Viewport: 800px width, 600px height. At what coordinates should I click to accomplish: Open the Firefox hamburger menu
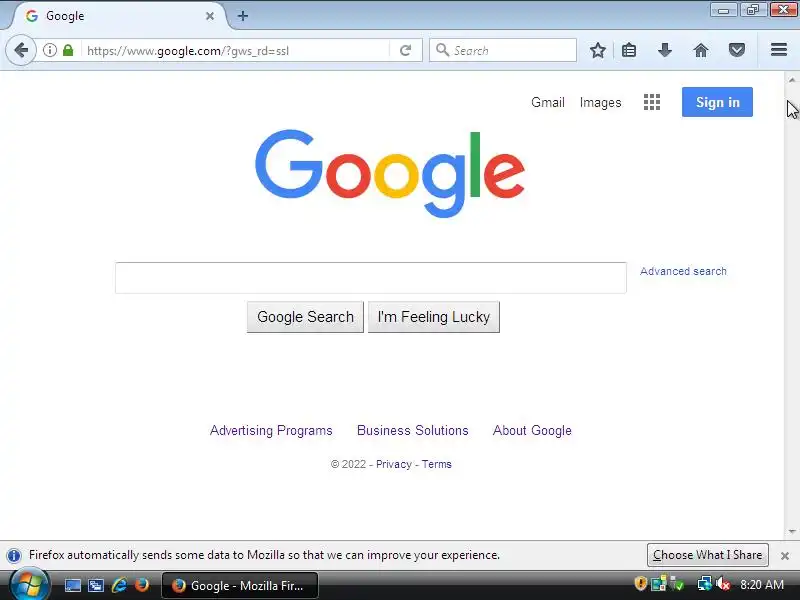click(x=779, y=50)
